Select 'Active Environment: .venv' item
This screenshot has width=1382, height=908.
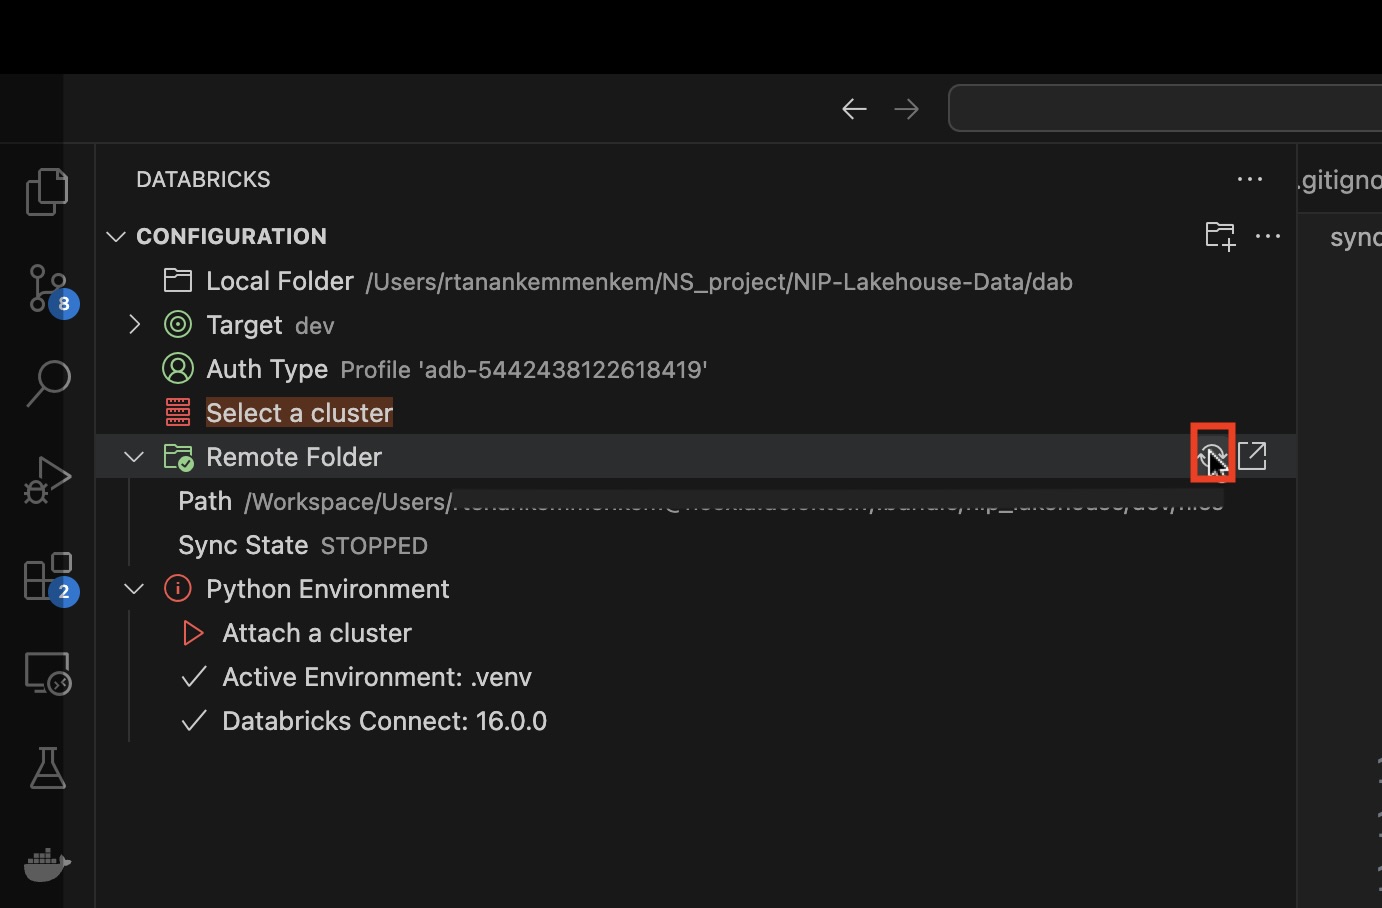click(377, 677)
